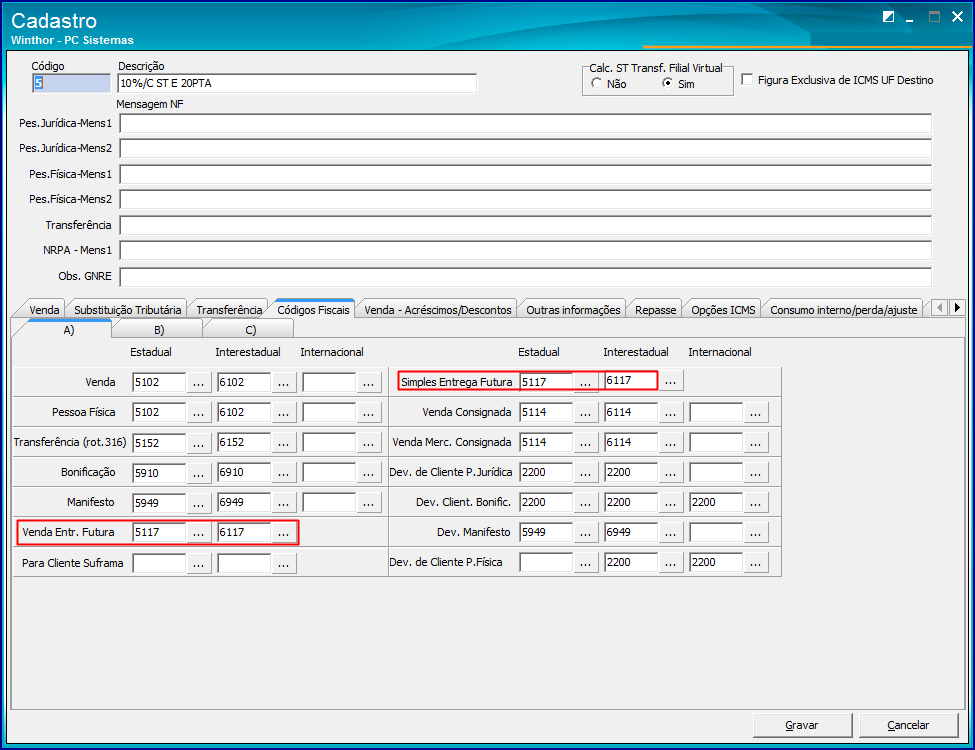This screenshot has width=975, height=750.
Task: Open lookup for Para Cliente Suframa Estadual
Action: point(198,563)
